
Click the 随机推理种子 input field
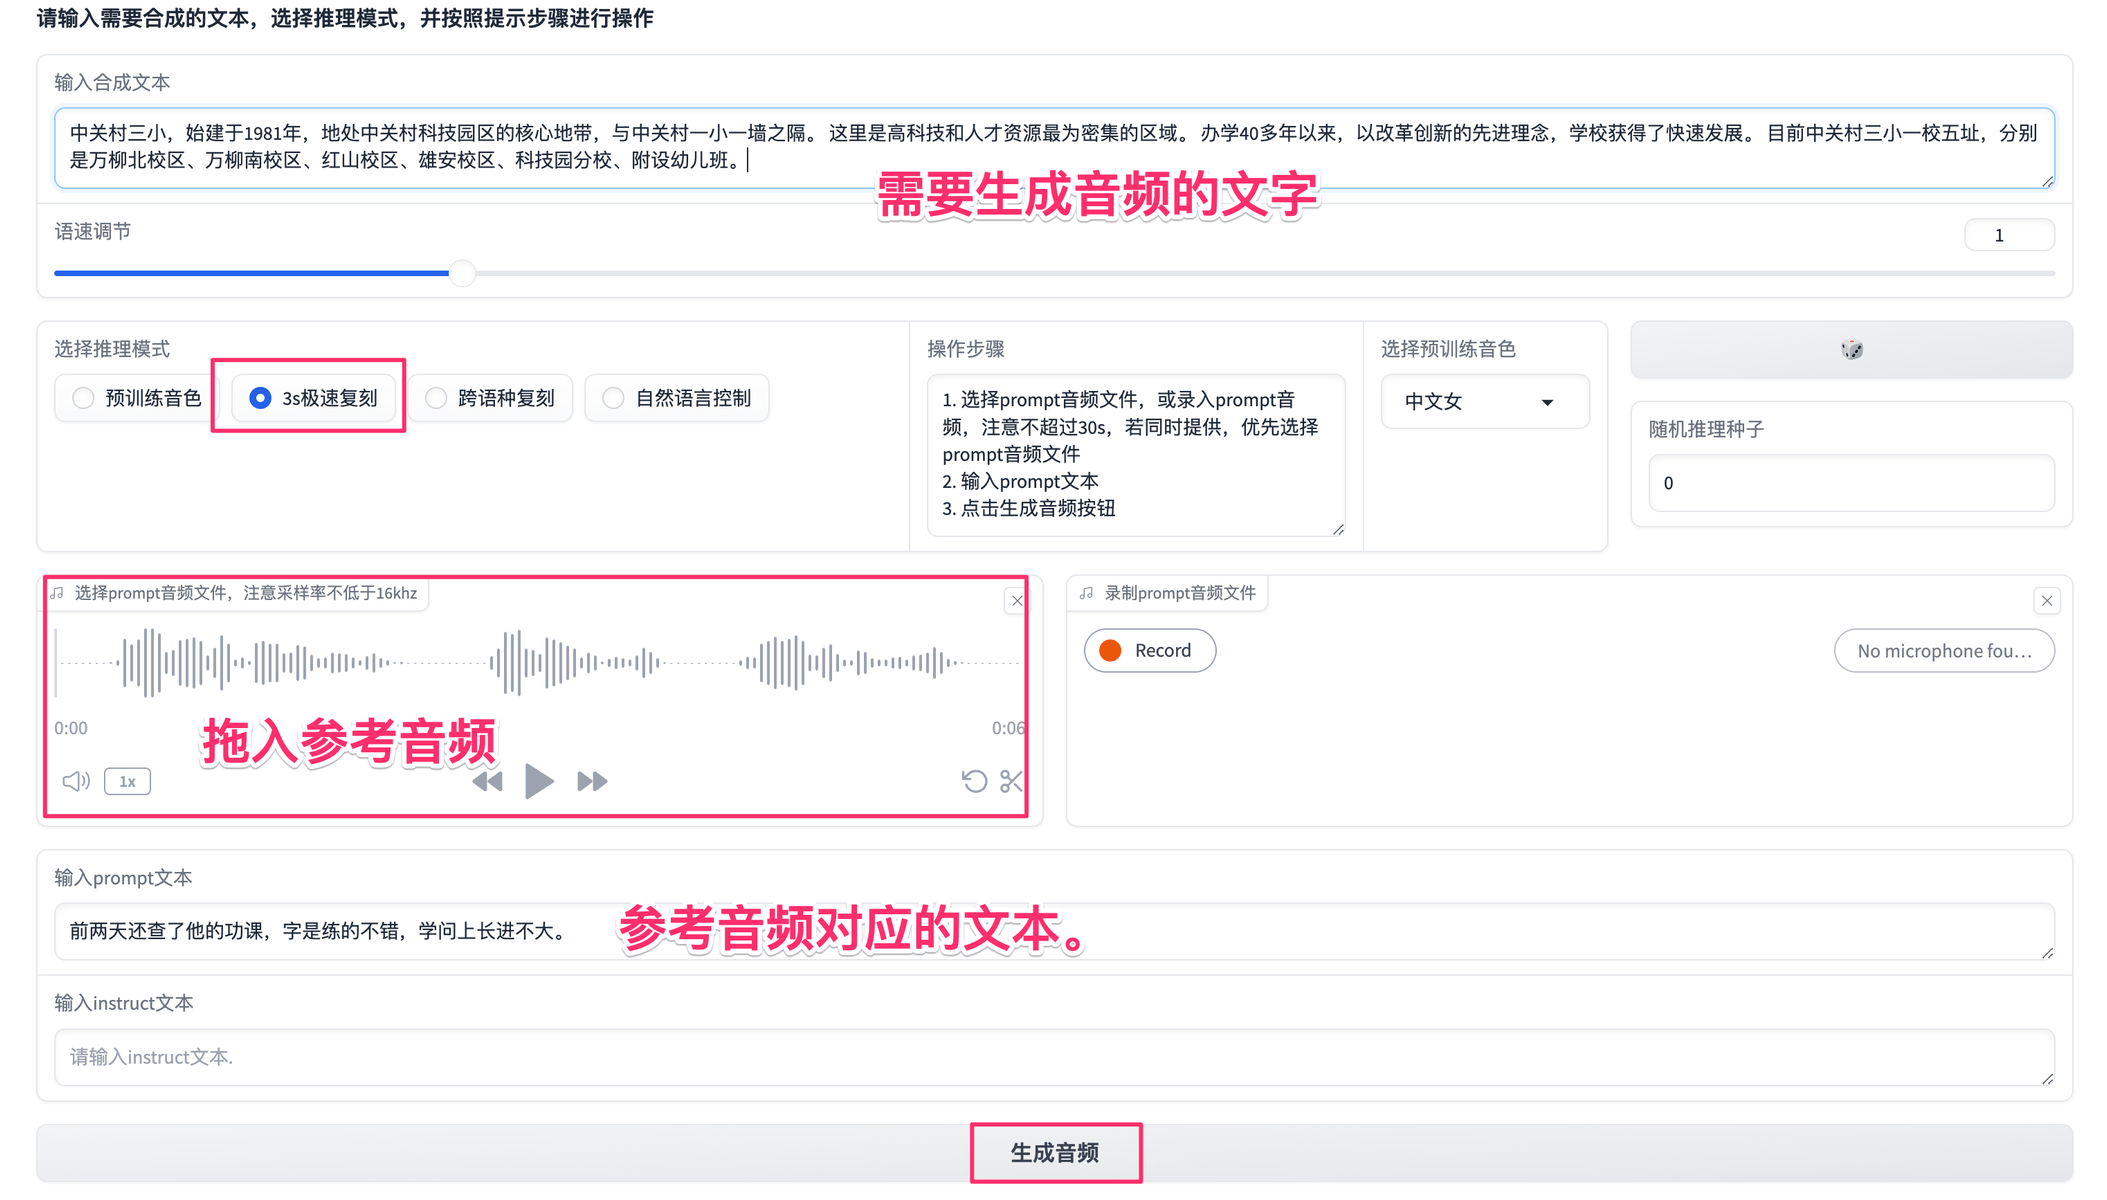[1851, 483]
